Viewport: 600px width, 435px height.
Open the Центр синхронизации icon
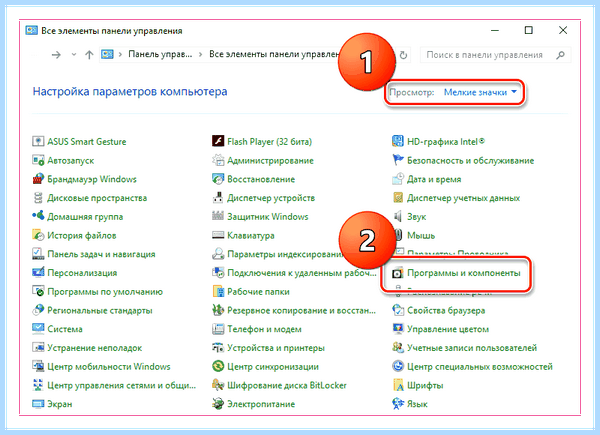218,367
